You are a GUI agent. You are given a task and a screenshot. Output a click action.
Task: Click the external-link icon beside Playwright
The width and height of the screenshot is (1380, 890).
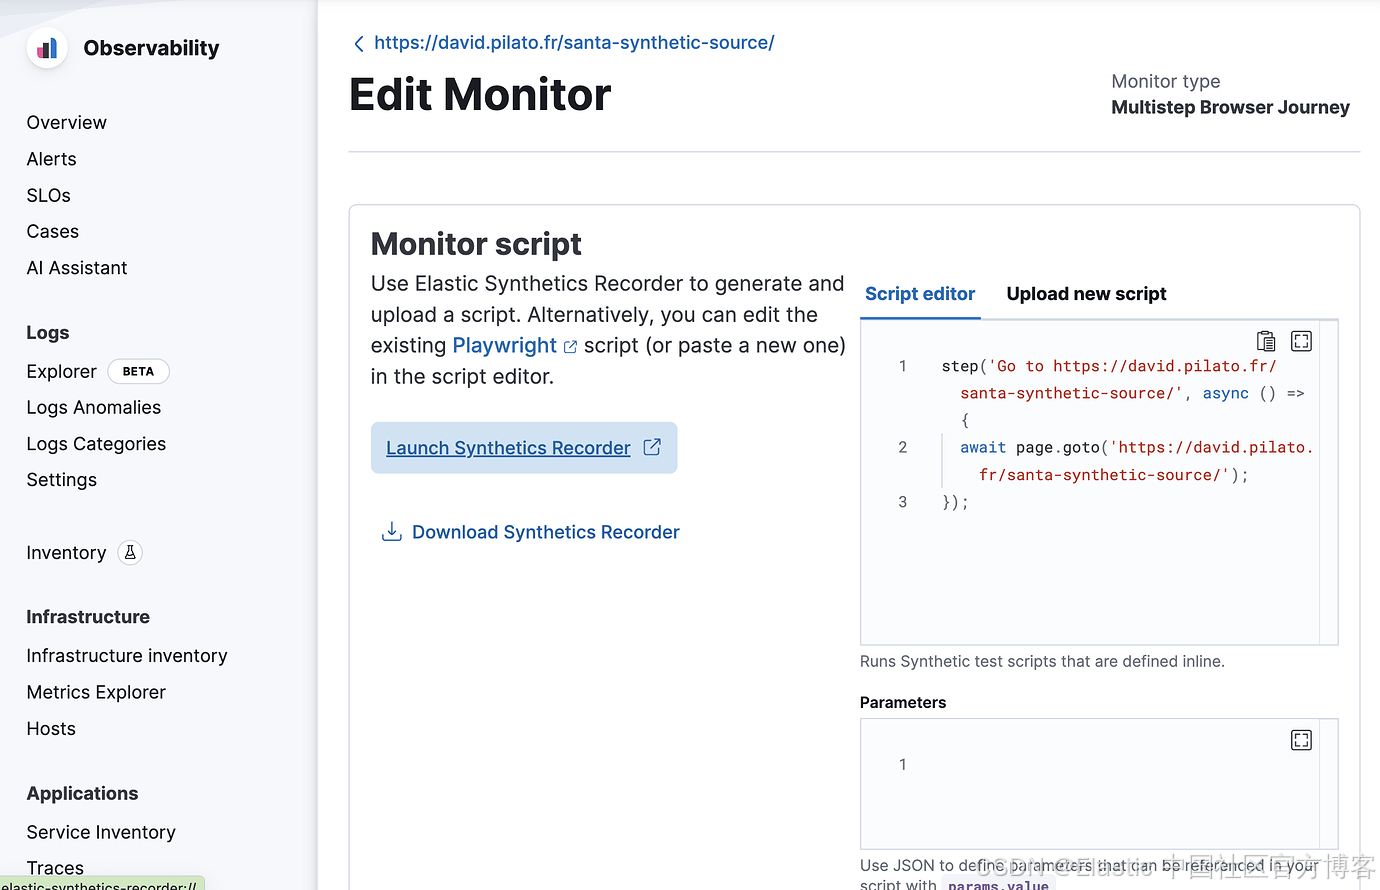click(x=570, y=347)
